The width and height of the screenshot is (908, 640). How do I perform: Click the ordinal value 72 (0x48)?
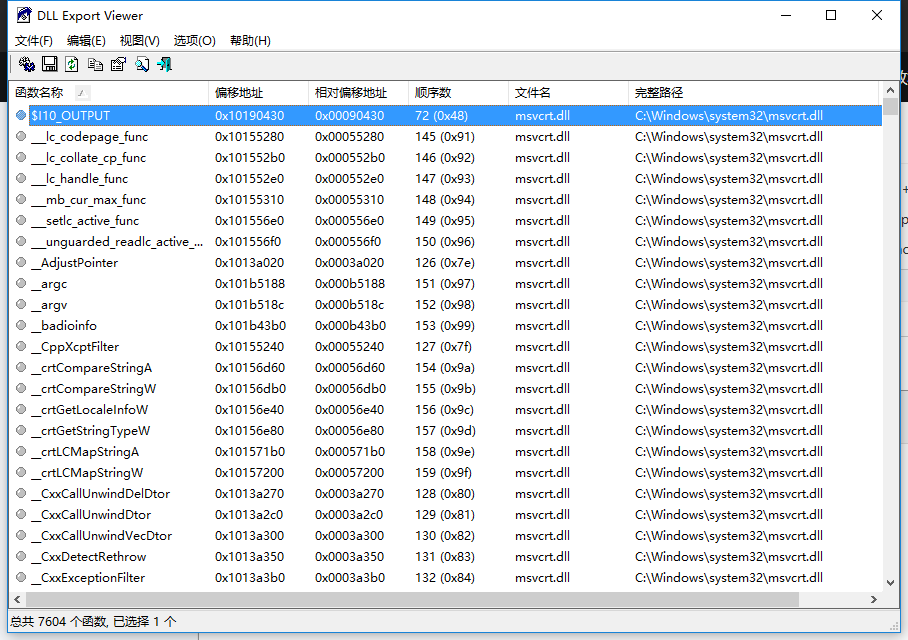(441, 115)
